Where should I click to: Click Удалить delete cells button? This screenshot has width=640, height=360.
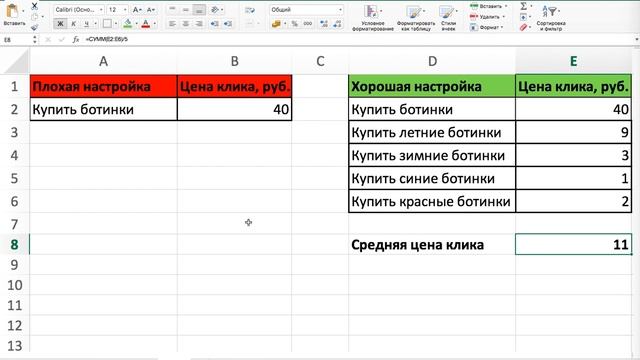(x=488, y=17)
